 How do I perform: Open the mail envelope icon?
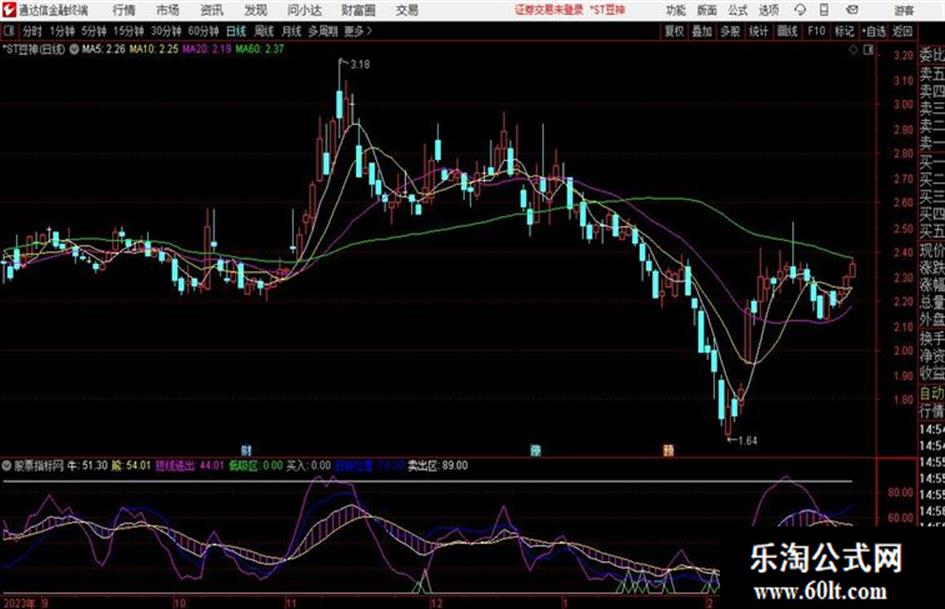click(852, 10)
